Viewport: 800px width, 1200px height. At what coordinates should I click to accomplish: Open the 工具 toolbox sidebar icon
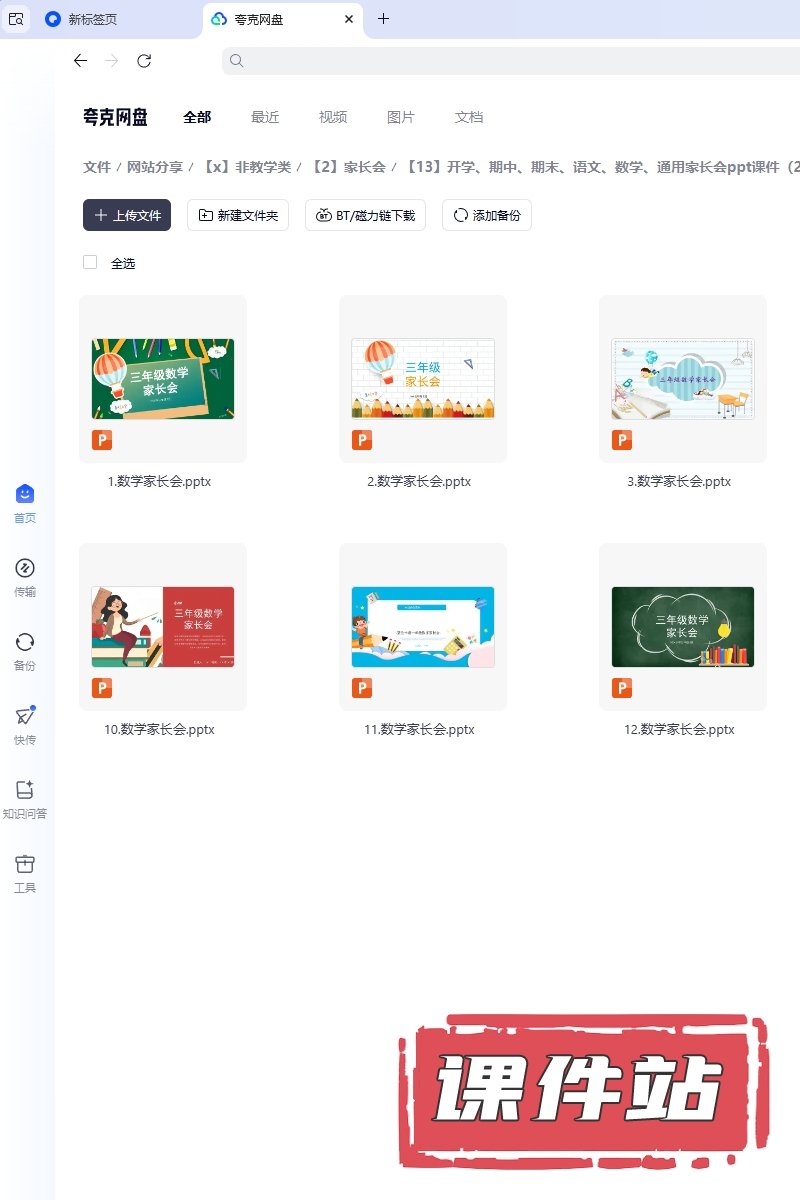pyautogui.click(x=25, y=865)
